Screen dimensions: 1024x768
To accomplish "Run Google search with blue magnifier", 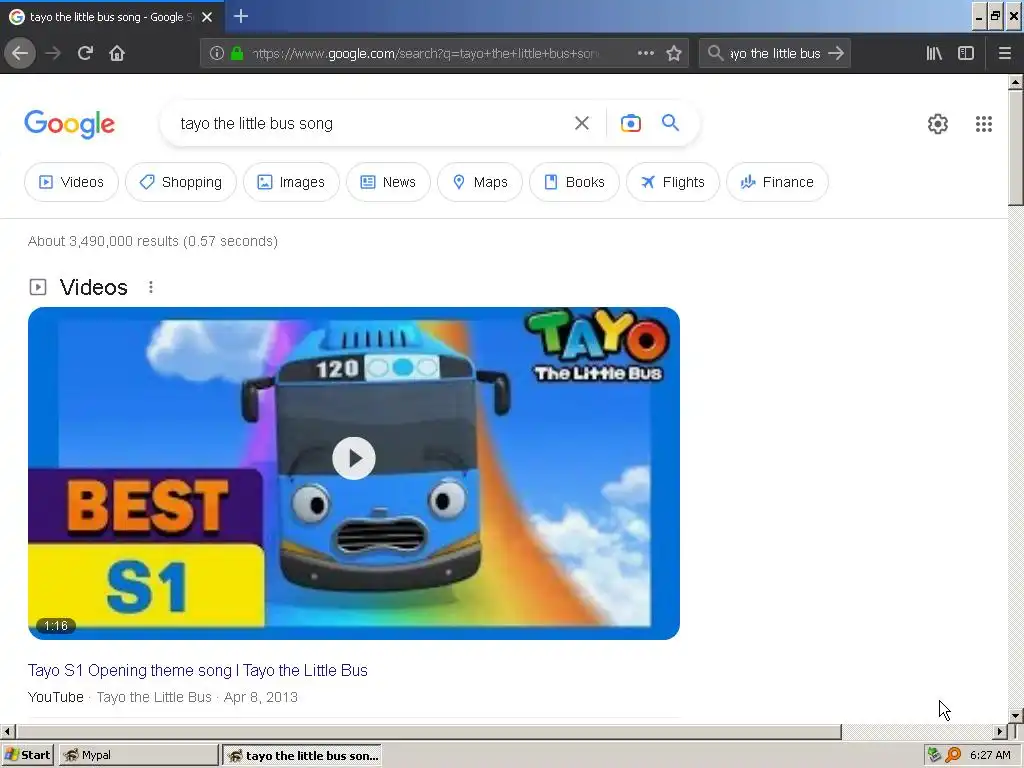I will point(670,122).
